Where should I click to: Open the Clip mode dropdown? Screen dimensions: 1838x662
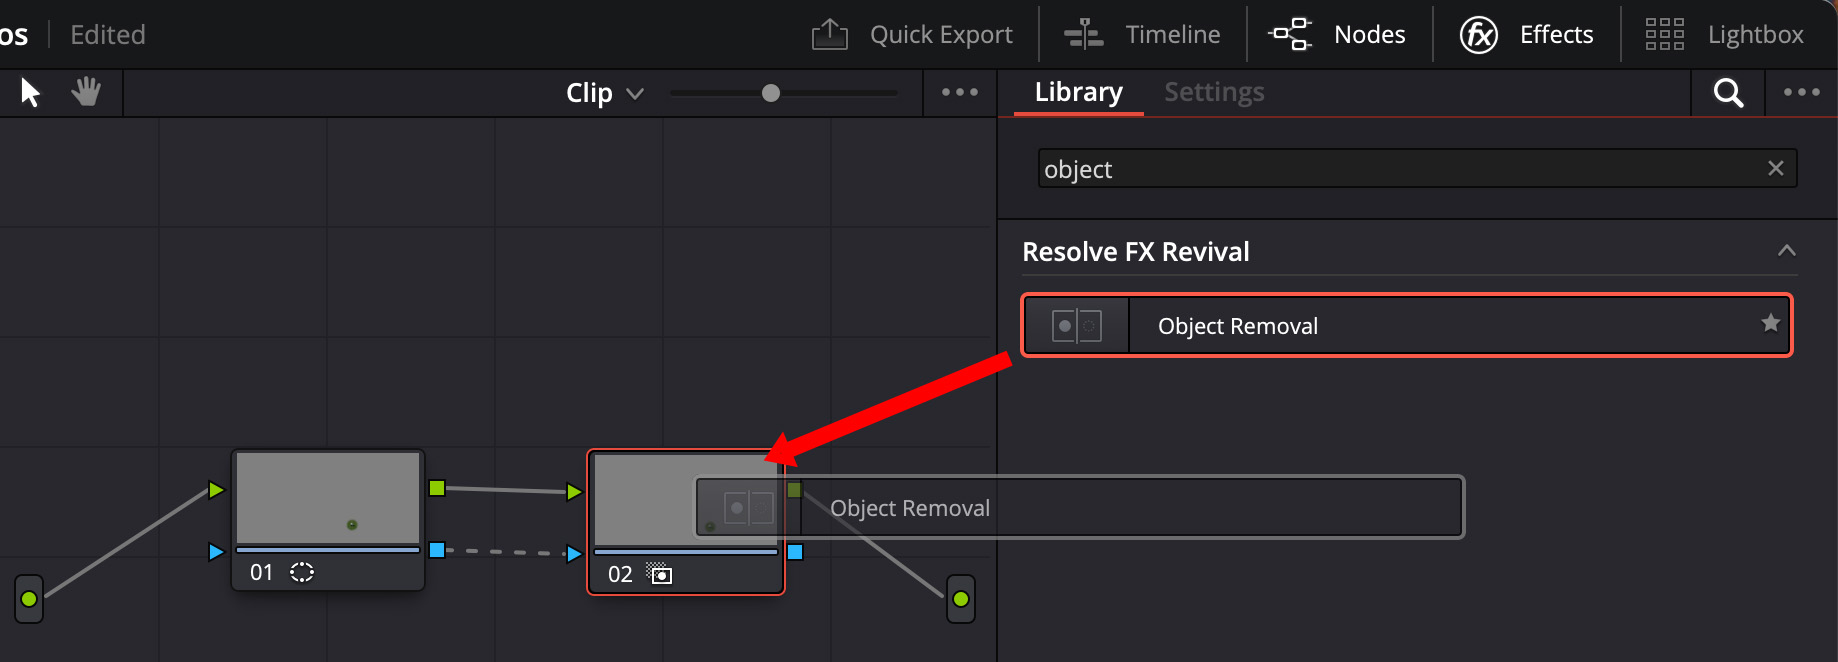pyautogui.click(x=604, y=93)
